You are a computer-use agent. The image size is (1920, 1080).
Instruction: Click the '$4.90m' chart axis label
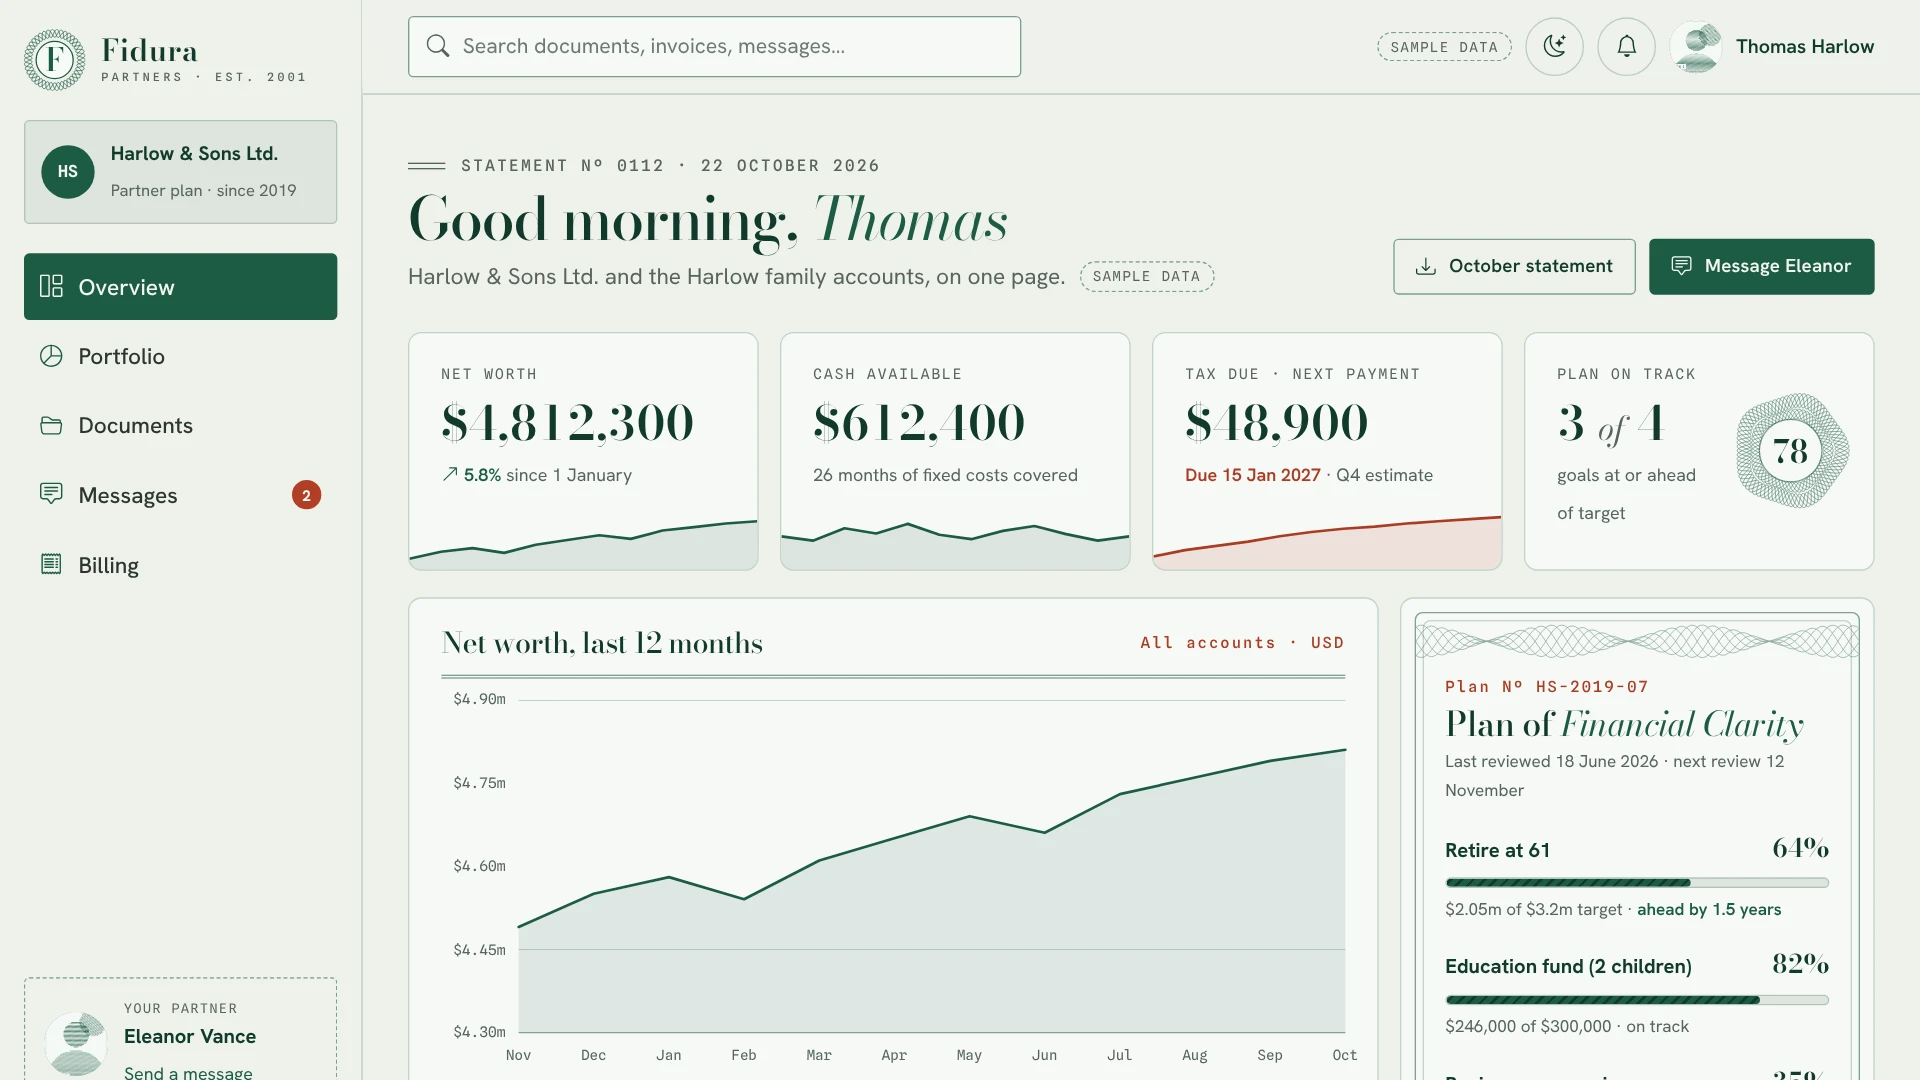click(x=479, y=699)
